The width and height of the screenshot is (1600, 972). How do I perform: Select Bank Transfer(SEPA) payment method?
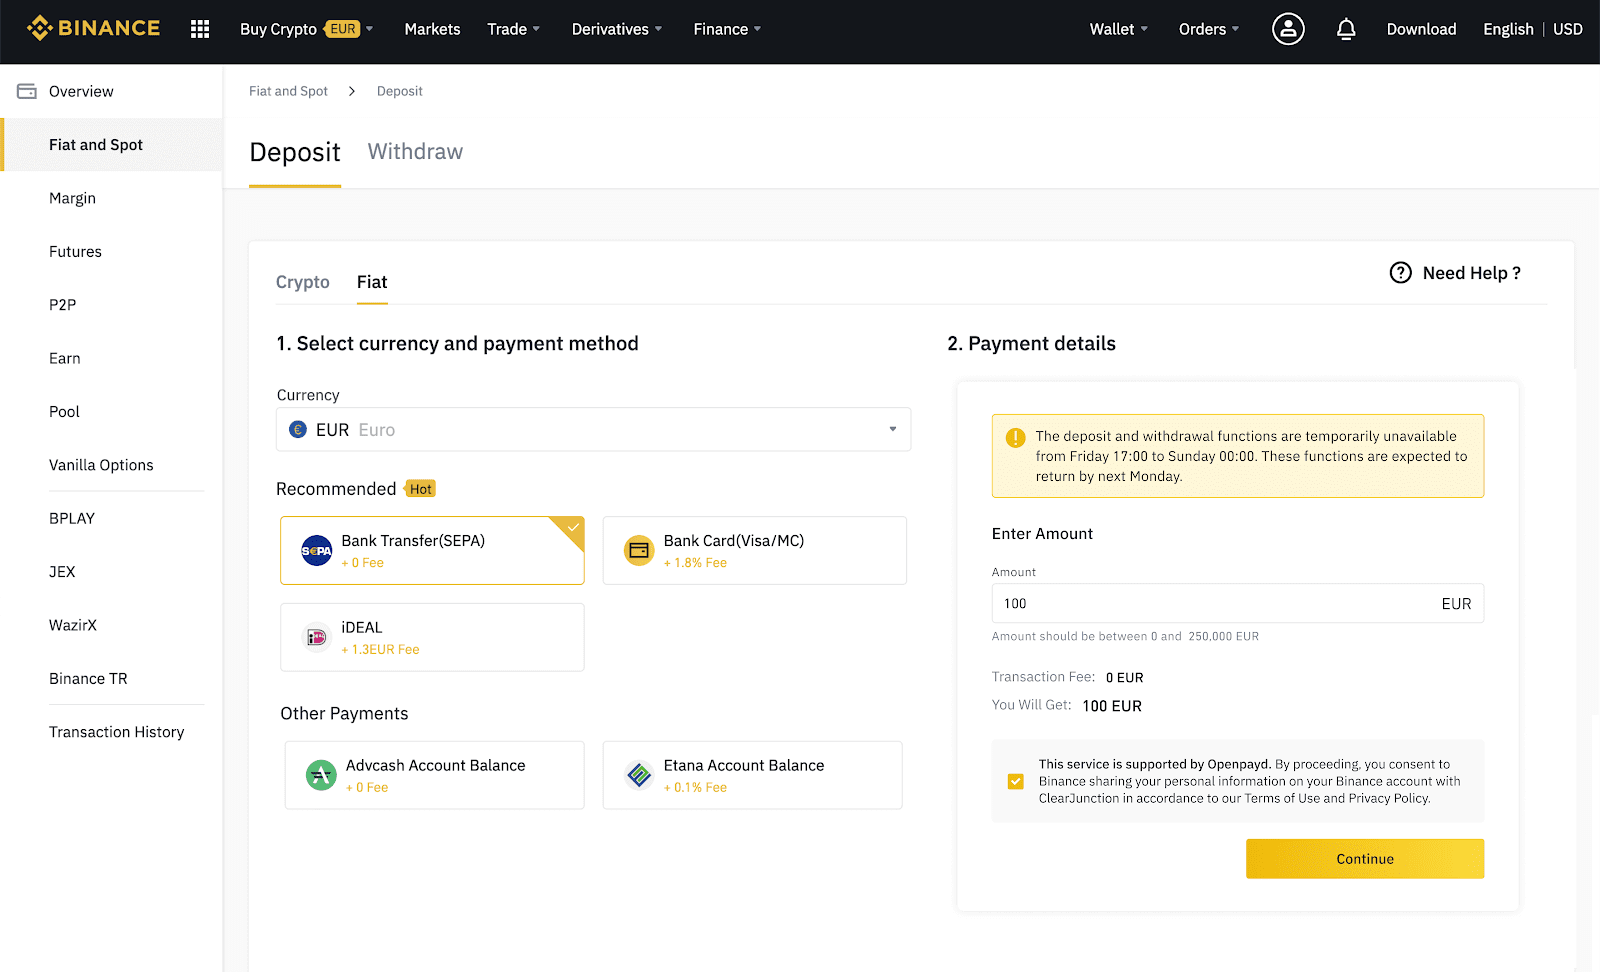pos(432,551)
